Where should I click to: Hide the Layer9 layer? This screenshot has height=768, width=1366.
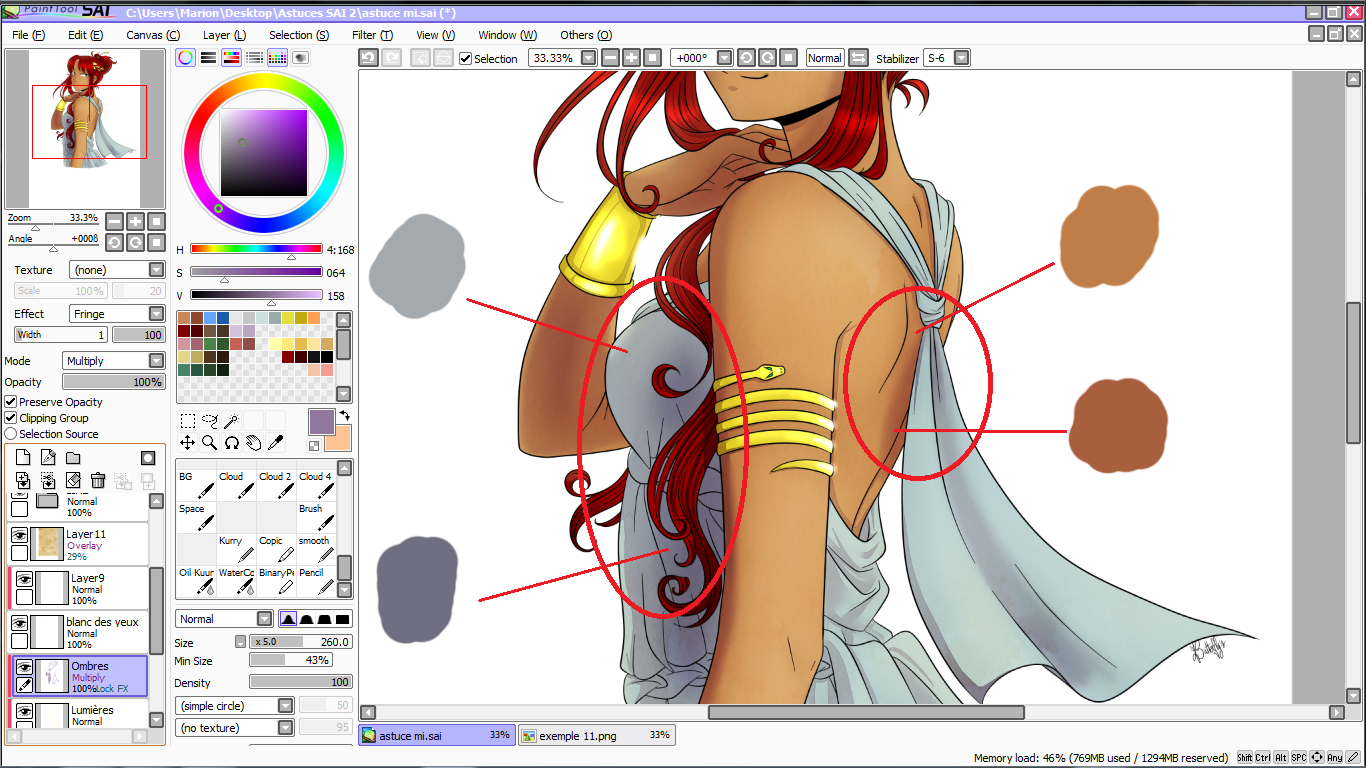click(x=25, y=579)
